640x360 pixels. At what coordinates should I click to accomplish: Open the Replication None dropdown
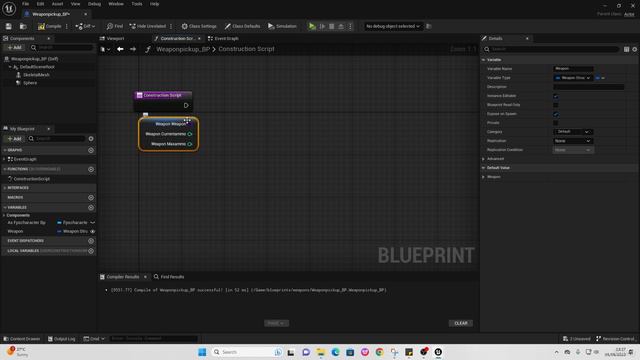pos(573,141)
